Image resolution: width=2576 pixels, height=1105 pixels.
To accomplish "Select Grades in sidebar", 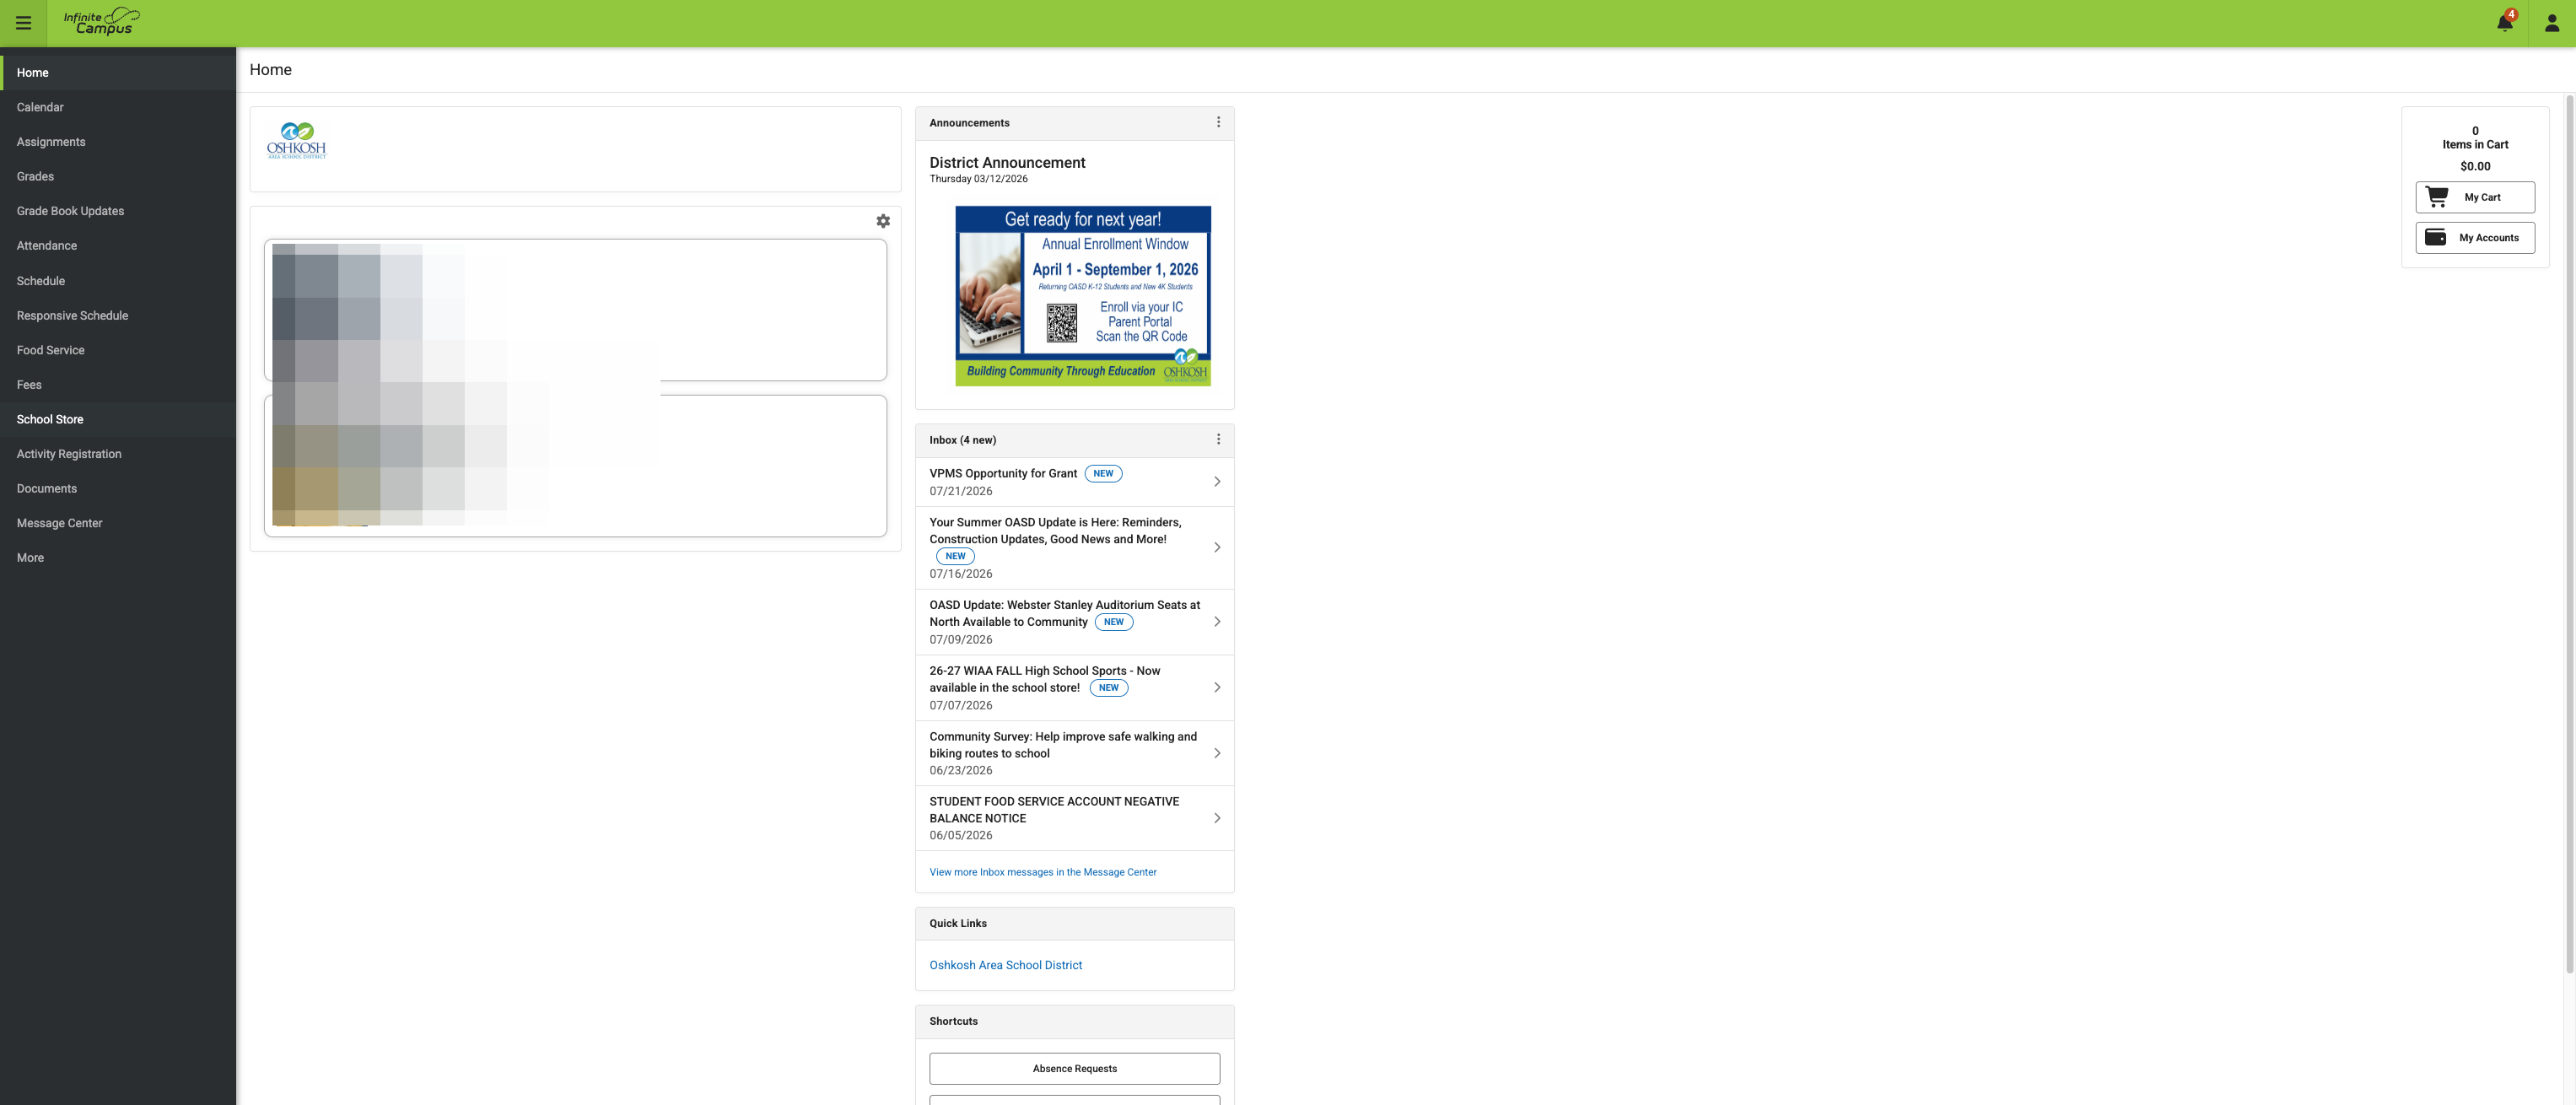I will coord(118,176).
